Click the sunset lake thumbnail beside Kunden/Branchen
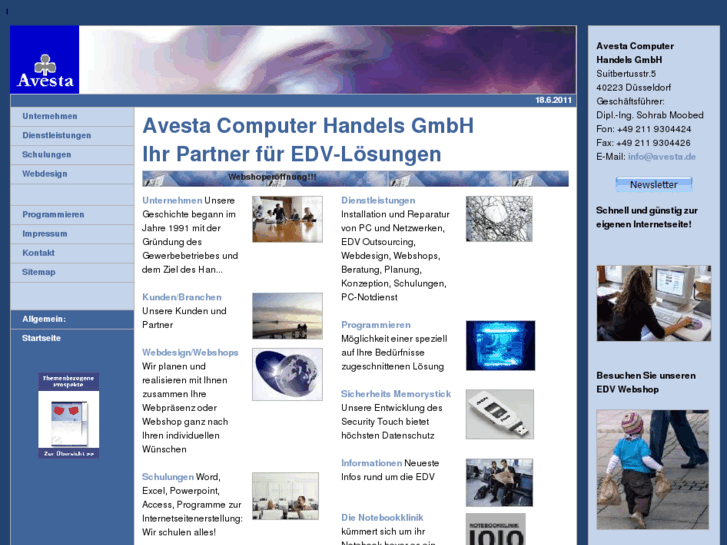The width and height of the screenshot is (727, 545). pos(287,316)
